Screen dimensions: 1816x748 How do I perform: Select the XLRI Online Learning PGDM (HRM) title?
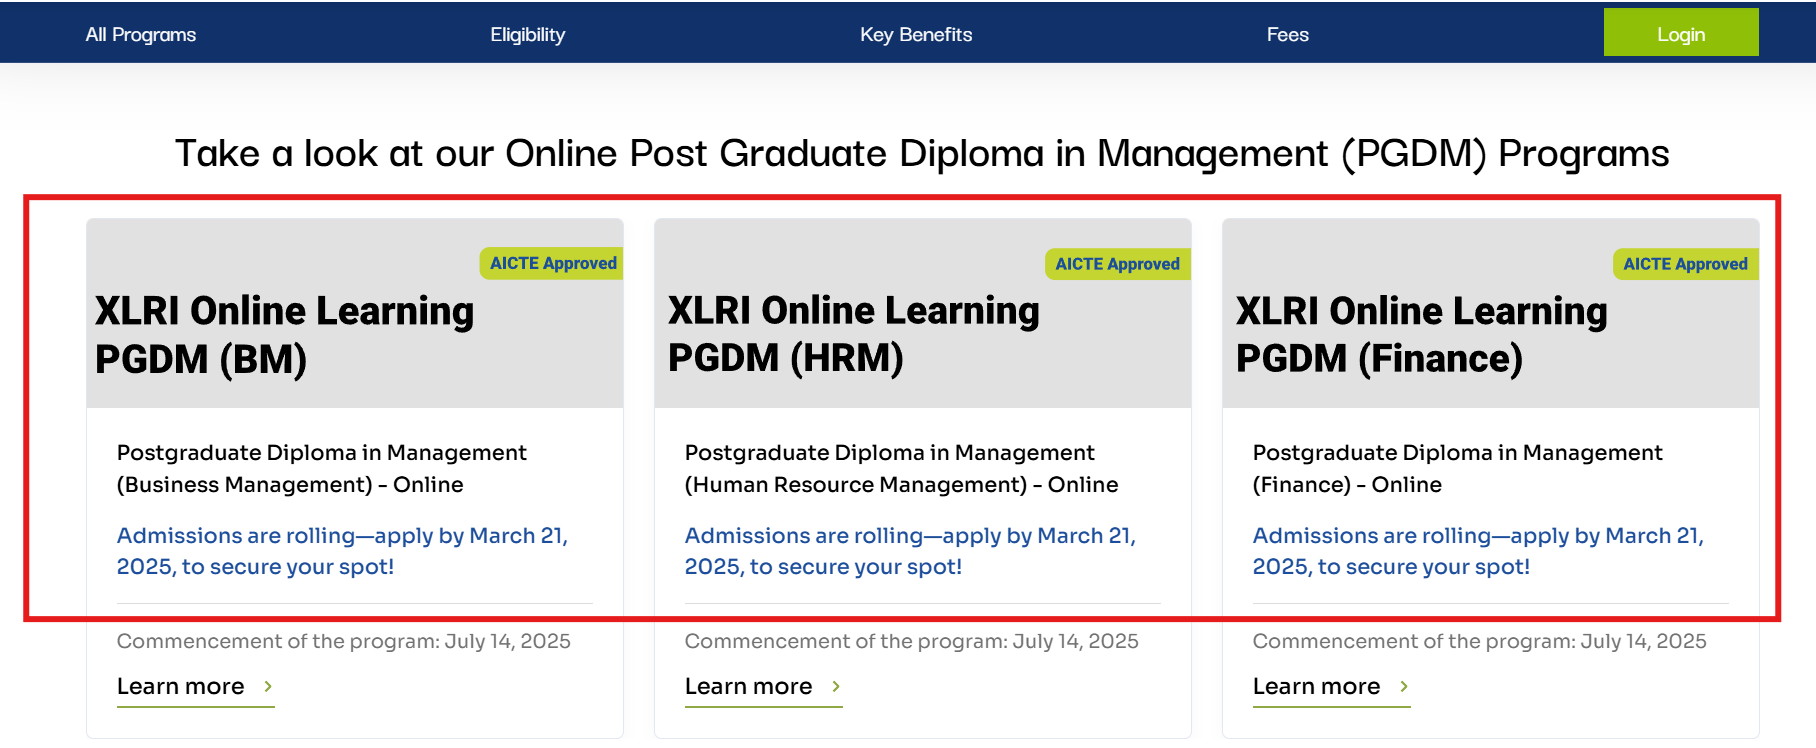click(x=854, y=334)
